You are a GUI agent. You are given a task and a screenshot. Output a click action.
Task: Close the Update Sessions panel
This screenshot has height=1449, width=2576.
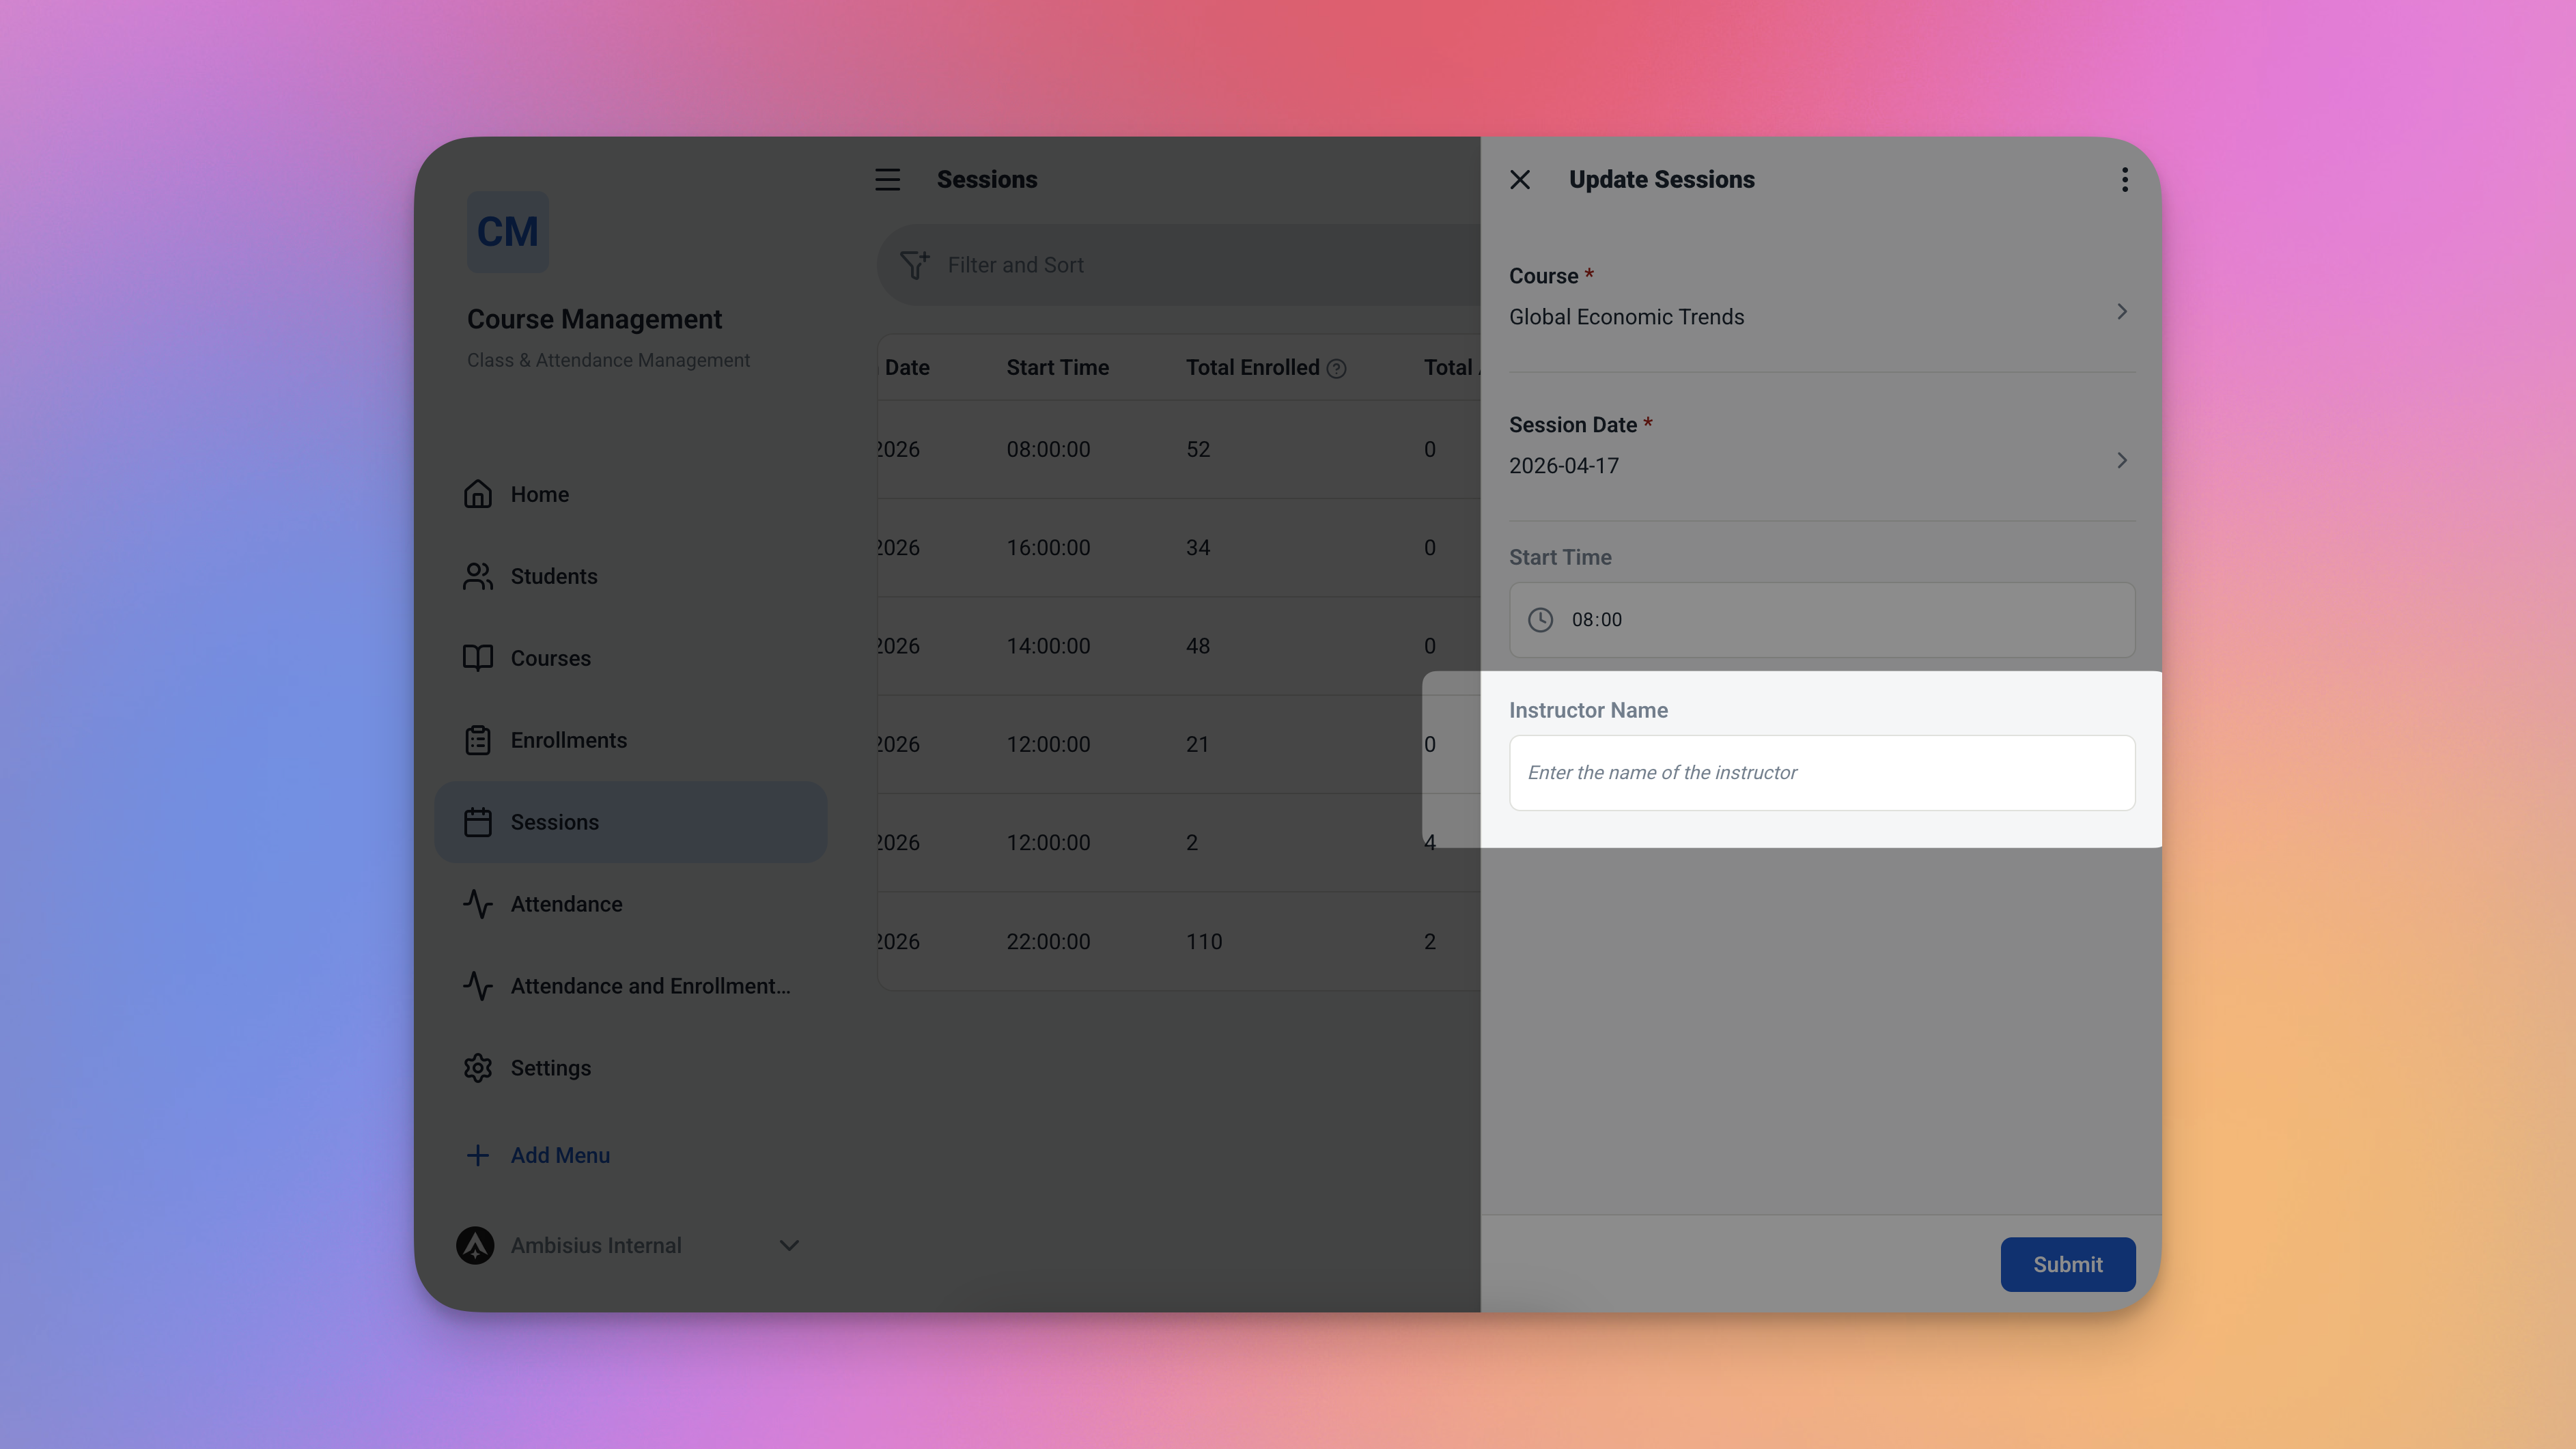tap(1520, 180)
